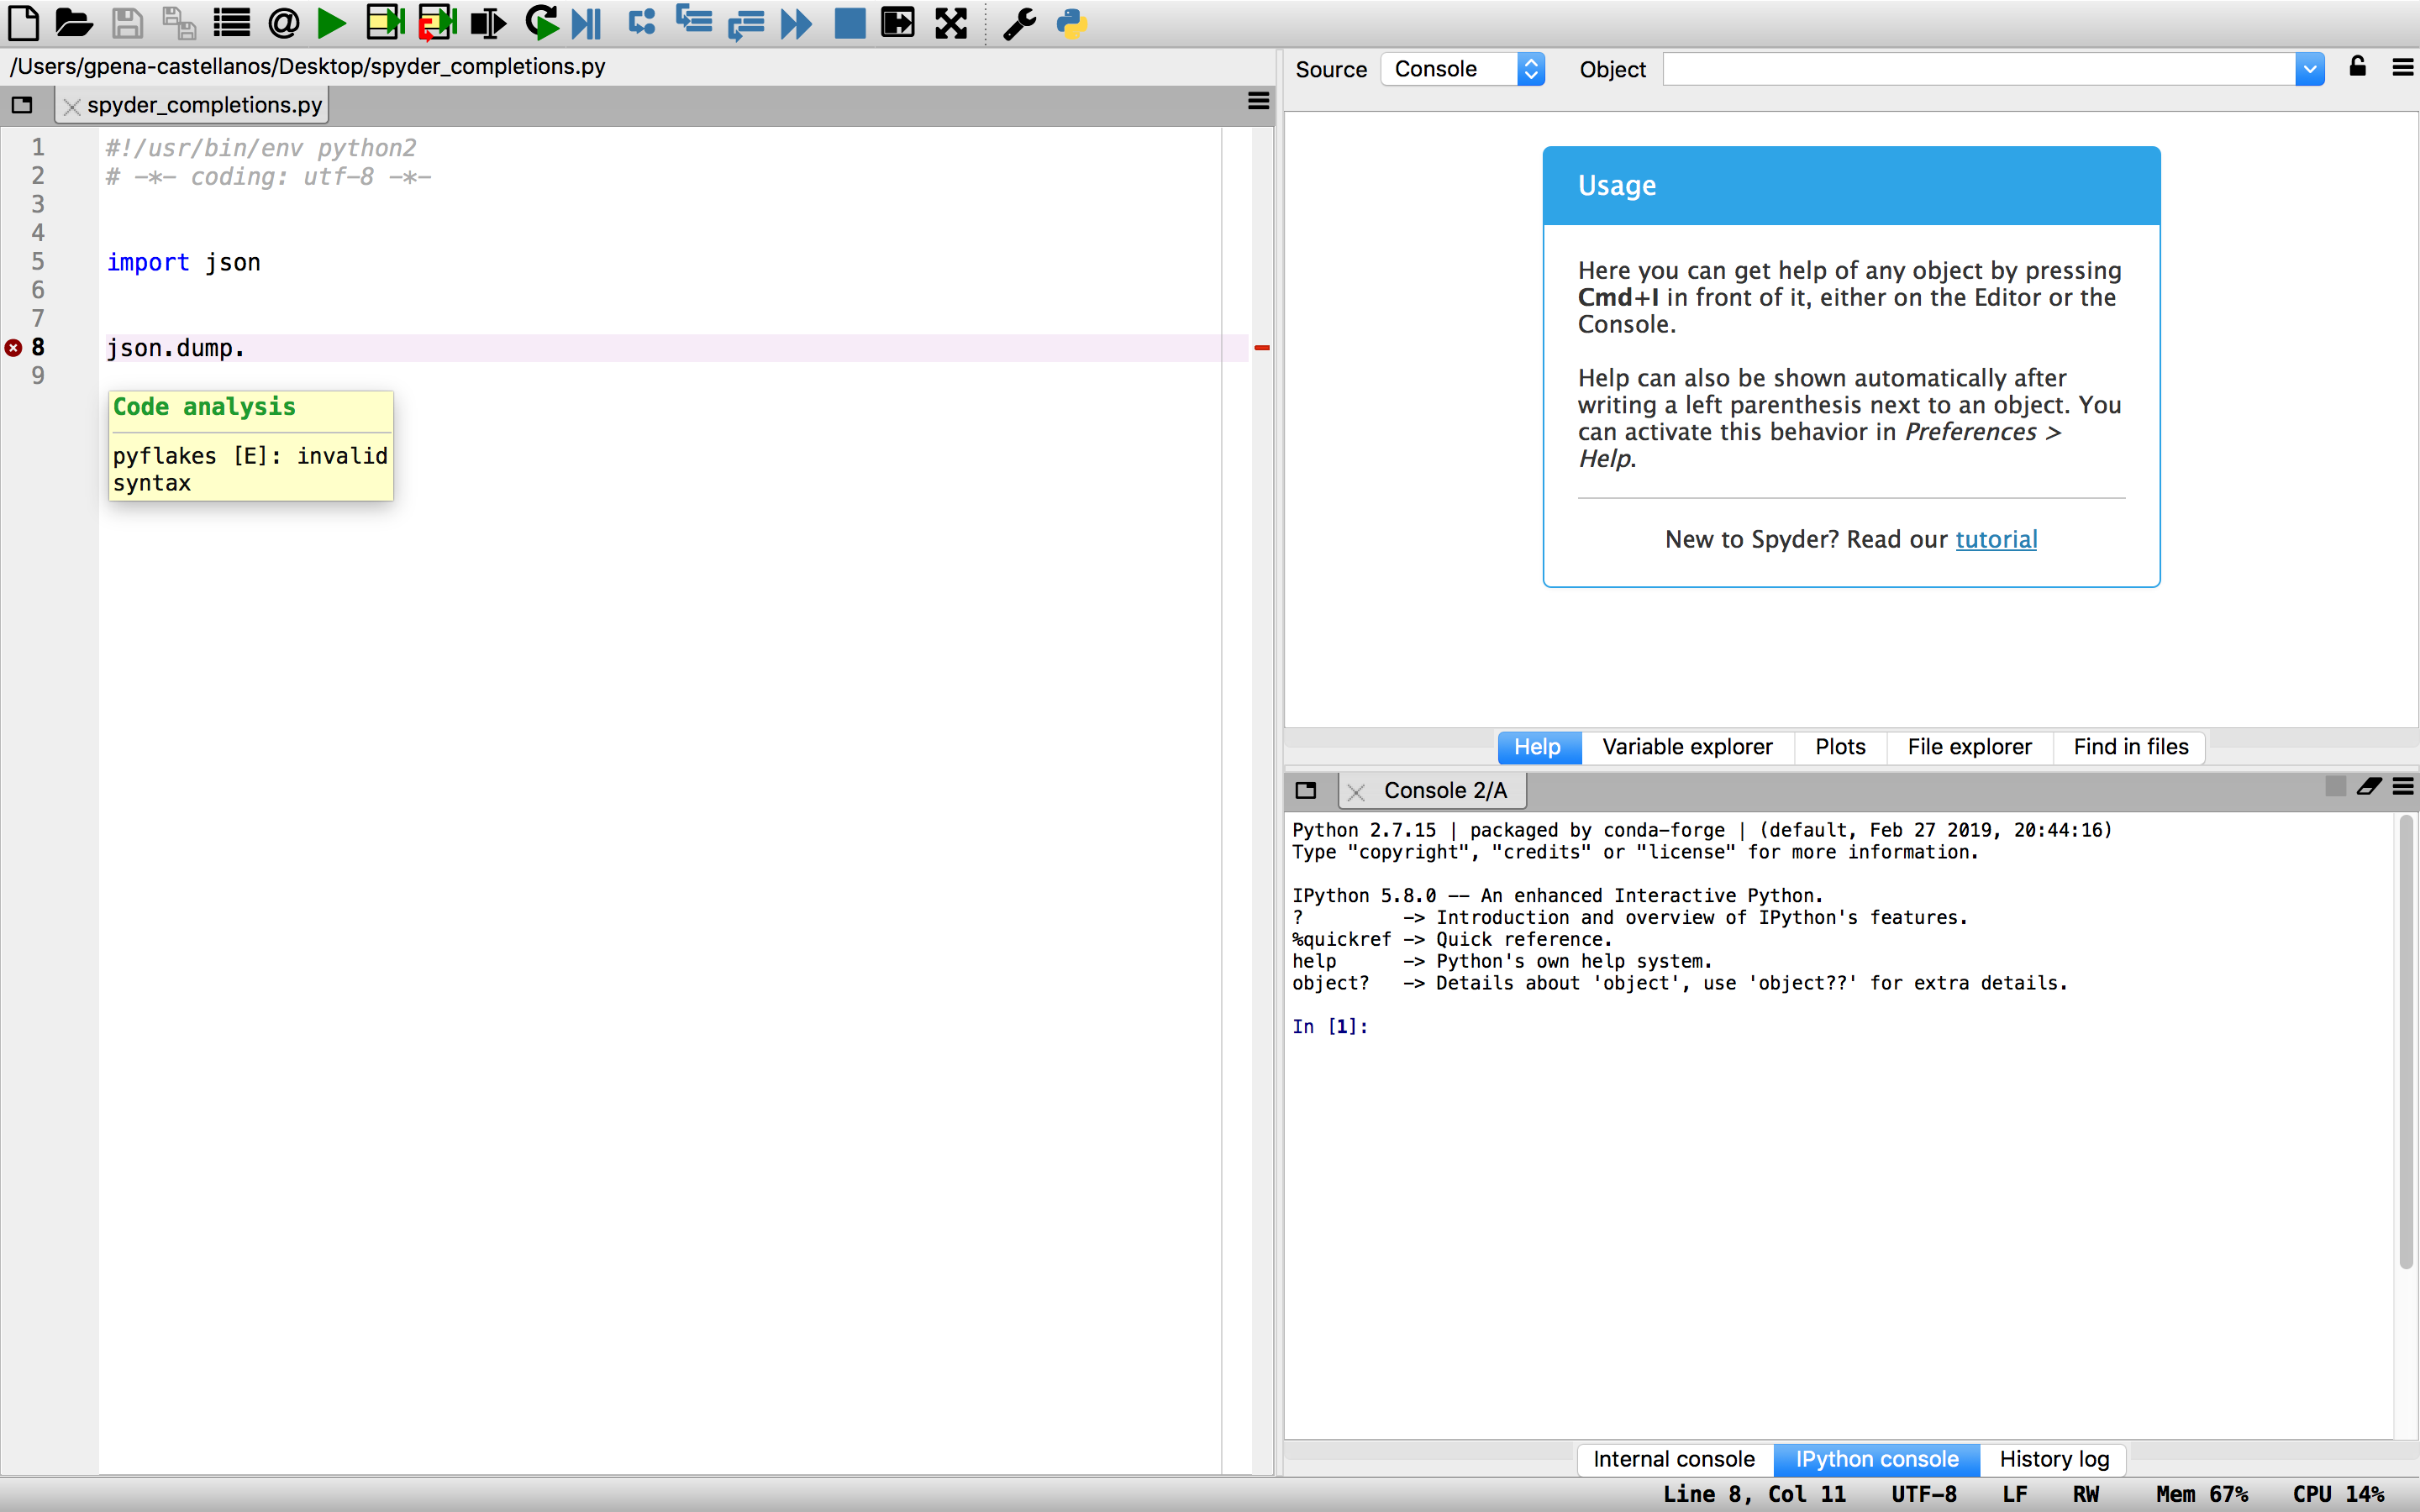Viewport: 2420px width, 1512px height.
Task: Switch to the History log tab
Action: click(x=2053, y=1459)
